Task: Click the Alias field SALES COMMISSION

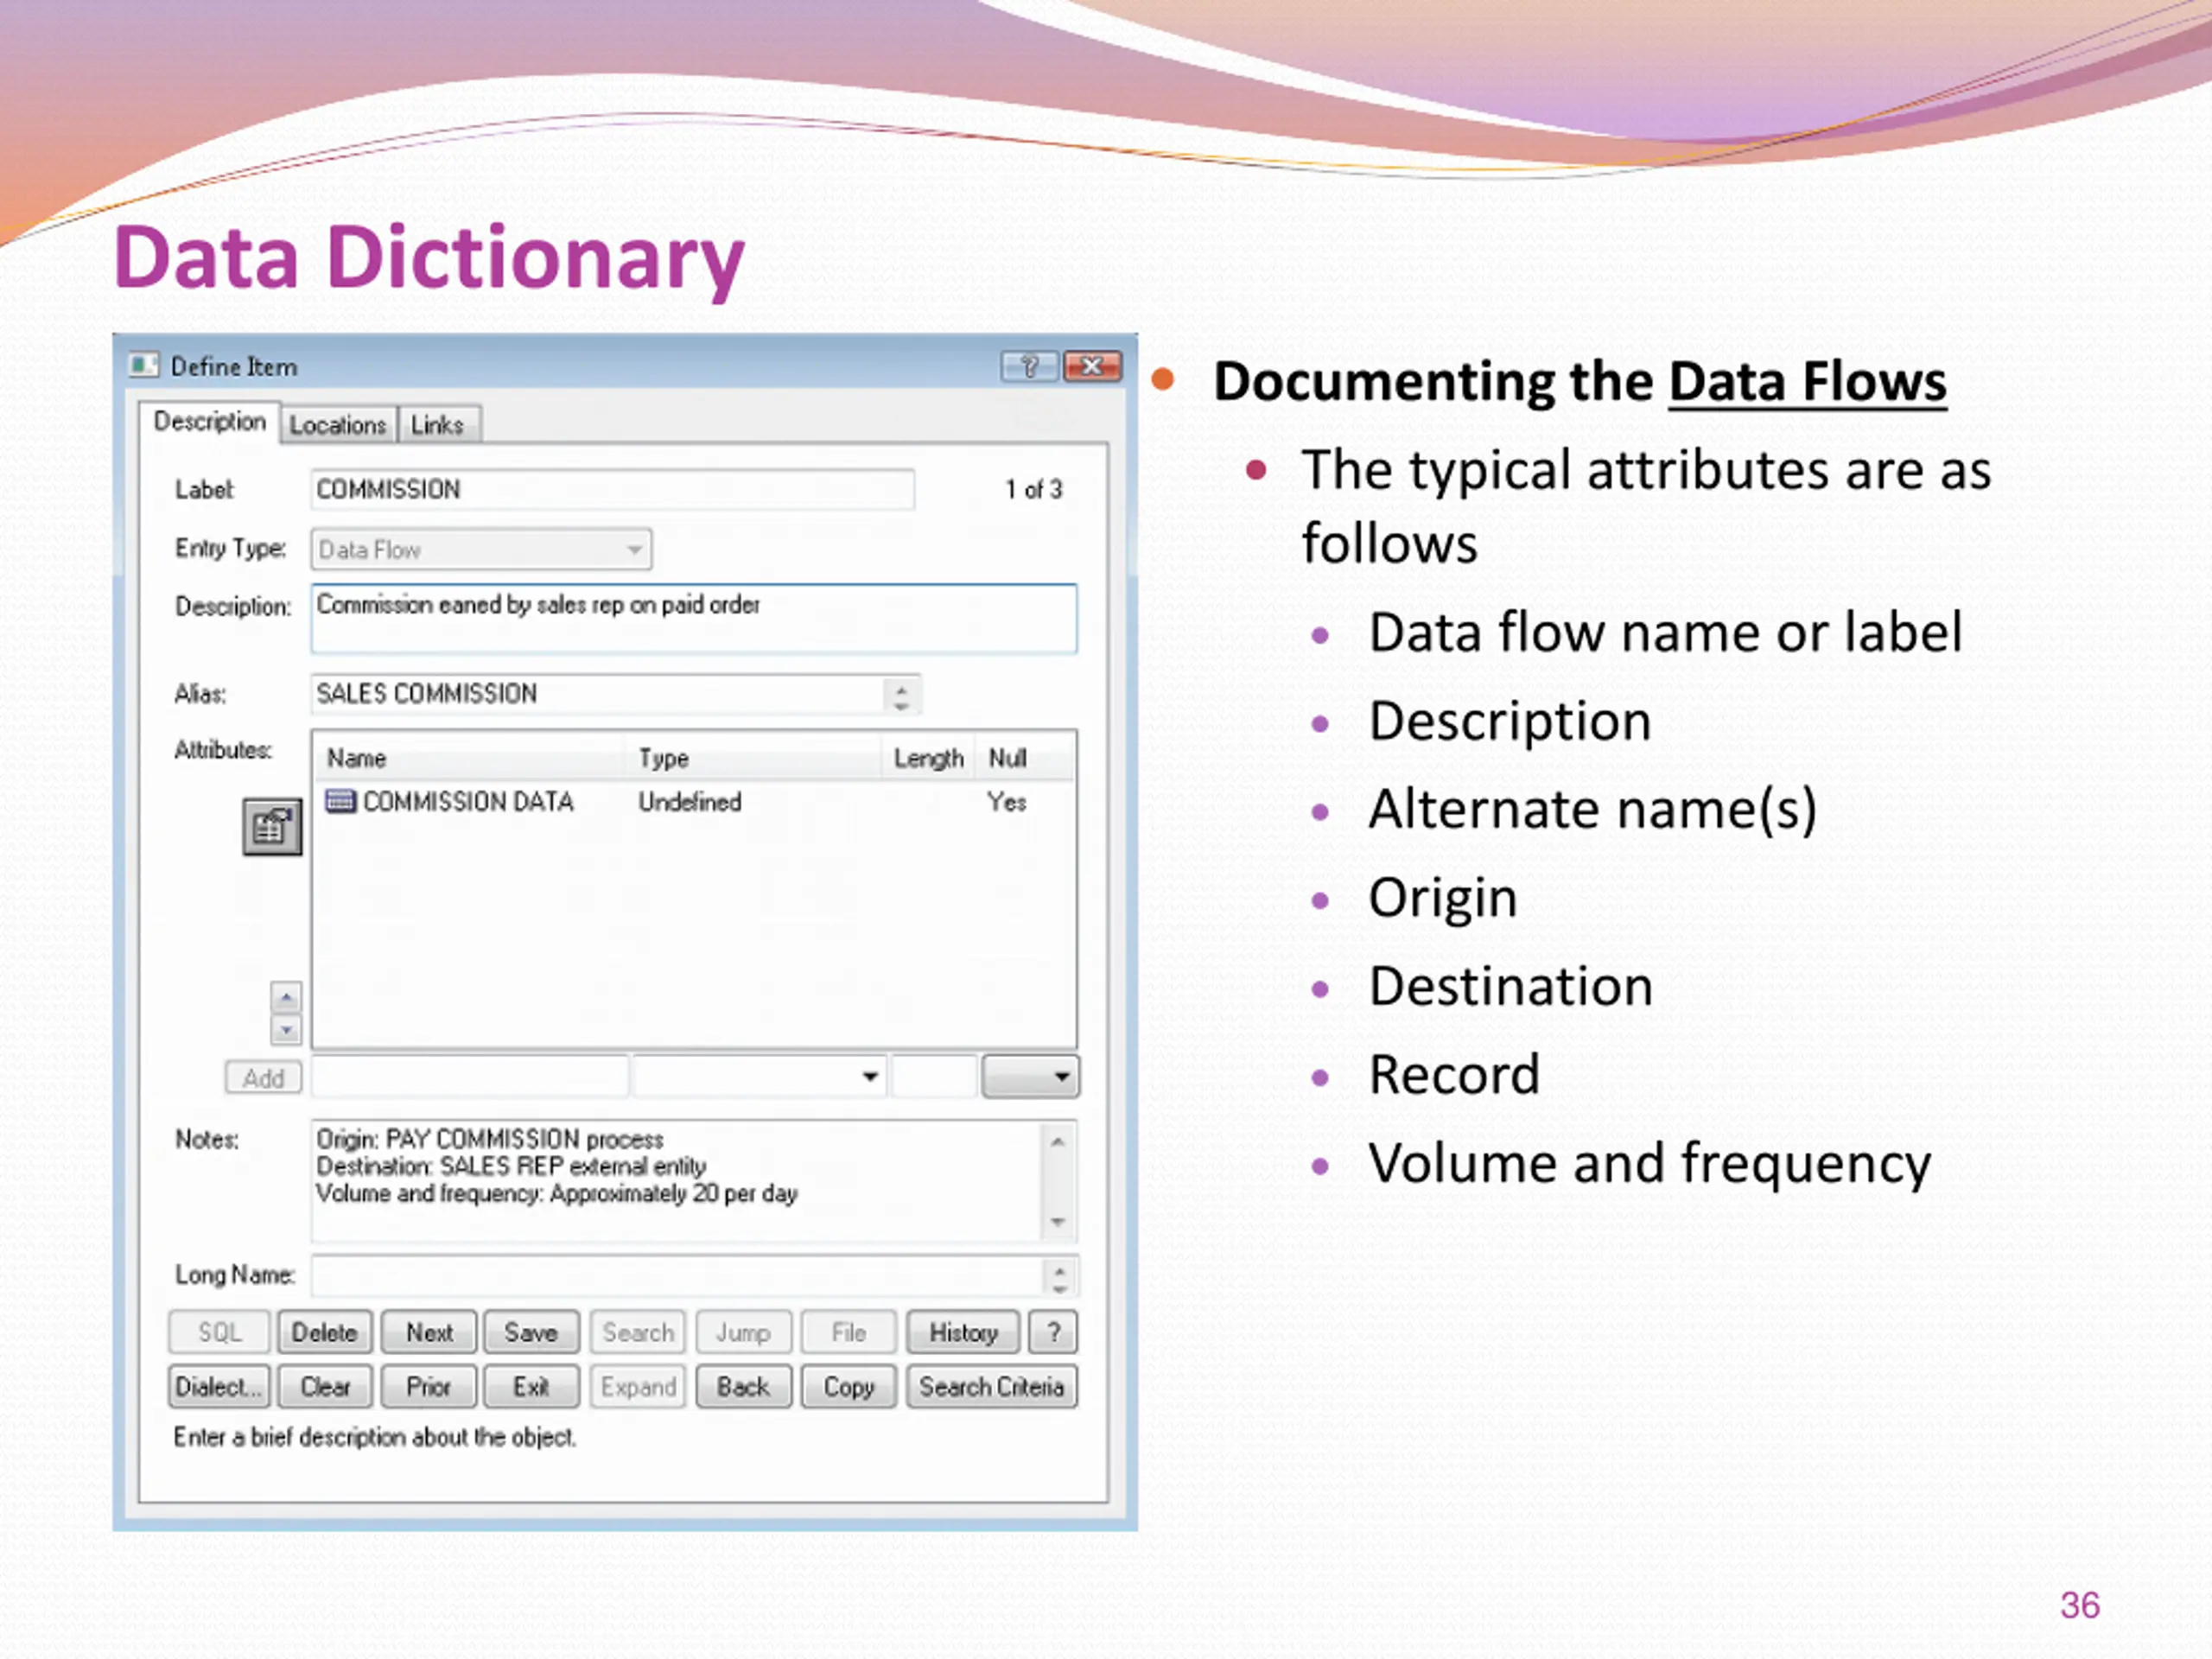Action: pos(598,694)
